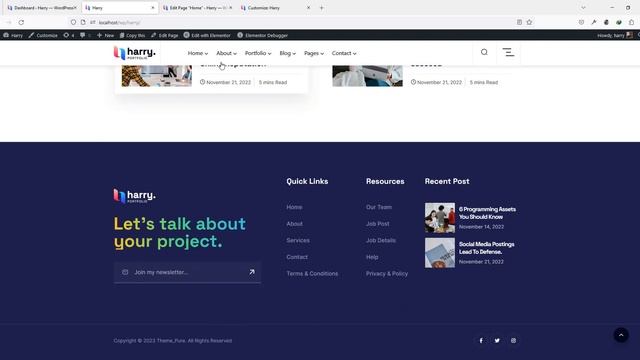Open the Terms & Conditions link
Image resolution: width=640 pixels, height=360 pixels.
tap(312, 273)
